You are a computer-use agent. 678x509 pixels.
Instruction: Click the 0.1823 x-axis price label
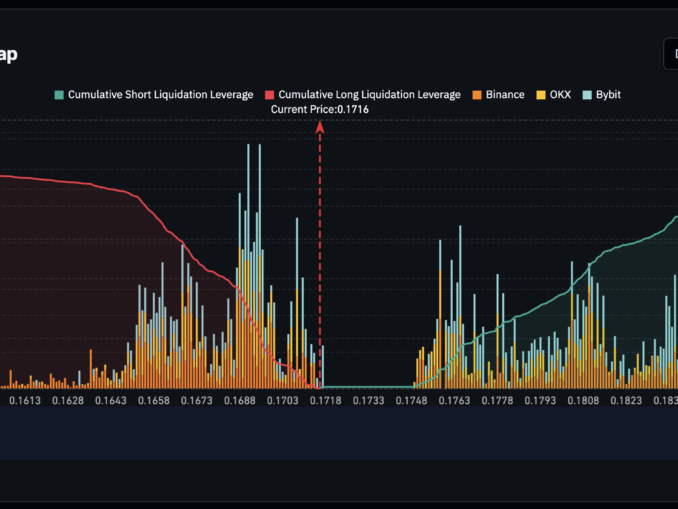click(x=627, y=401)
